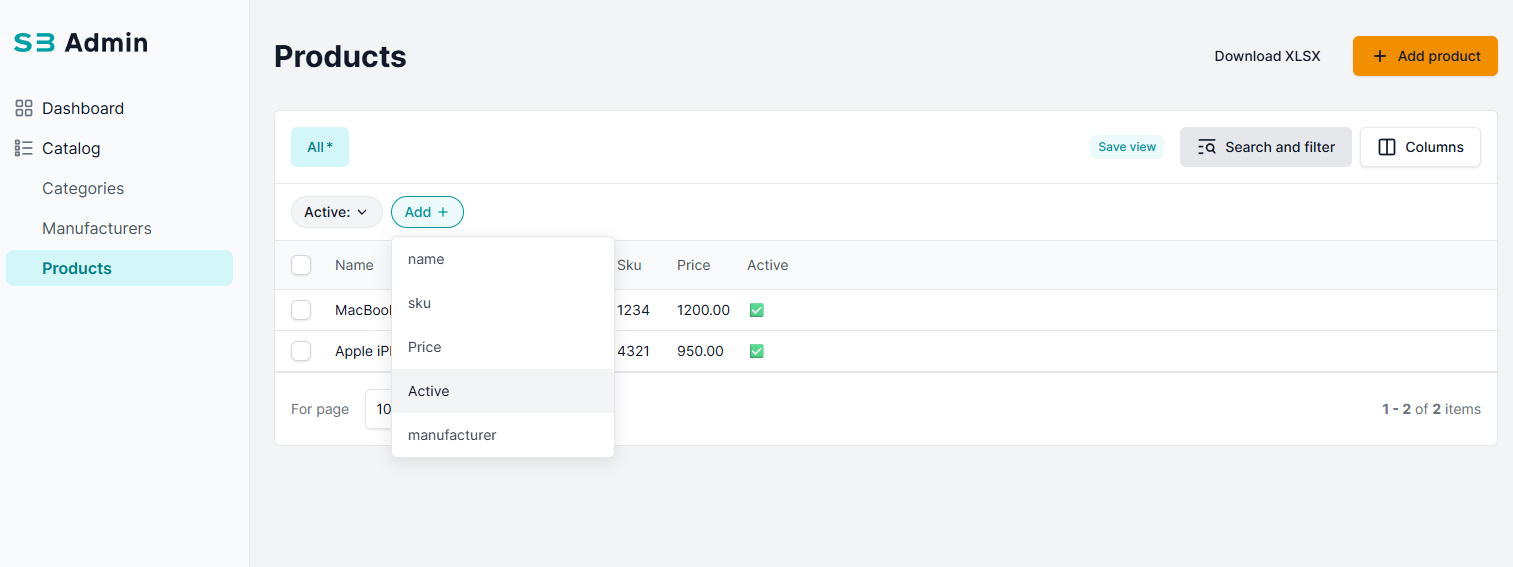Click the SB Admin logo icon
Viewport: 1513px width, 567px height.
pyautogui.click(x=34, y=43)
